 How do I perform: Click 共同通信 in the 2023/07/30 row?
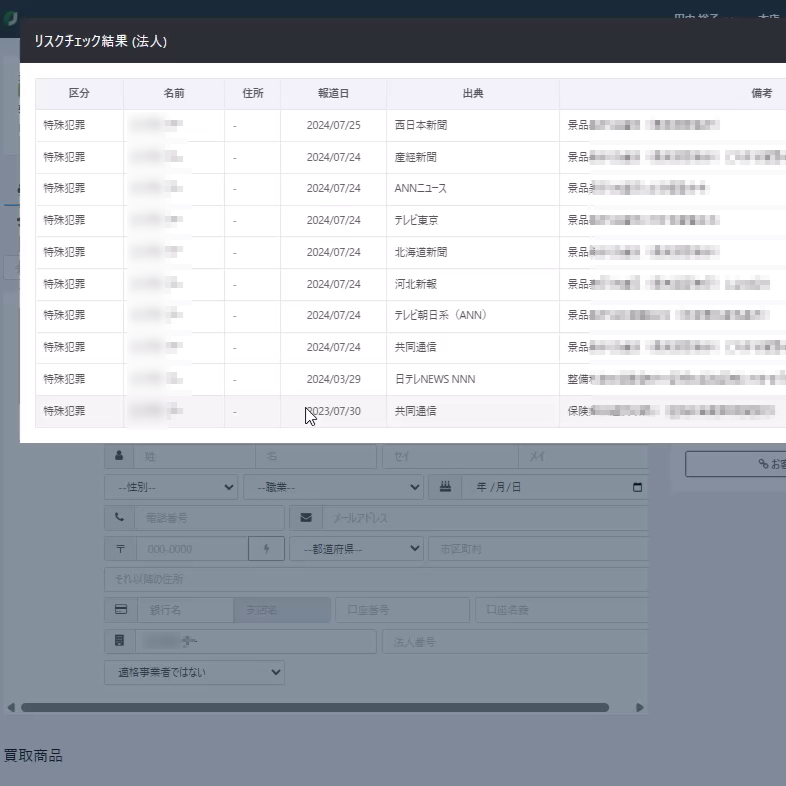(415, 412)
